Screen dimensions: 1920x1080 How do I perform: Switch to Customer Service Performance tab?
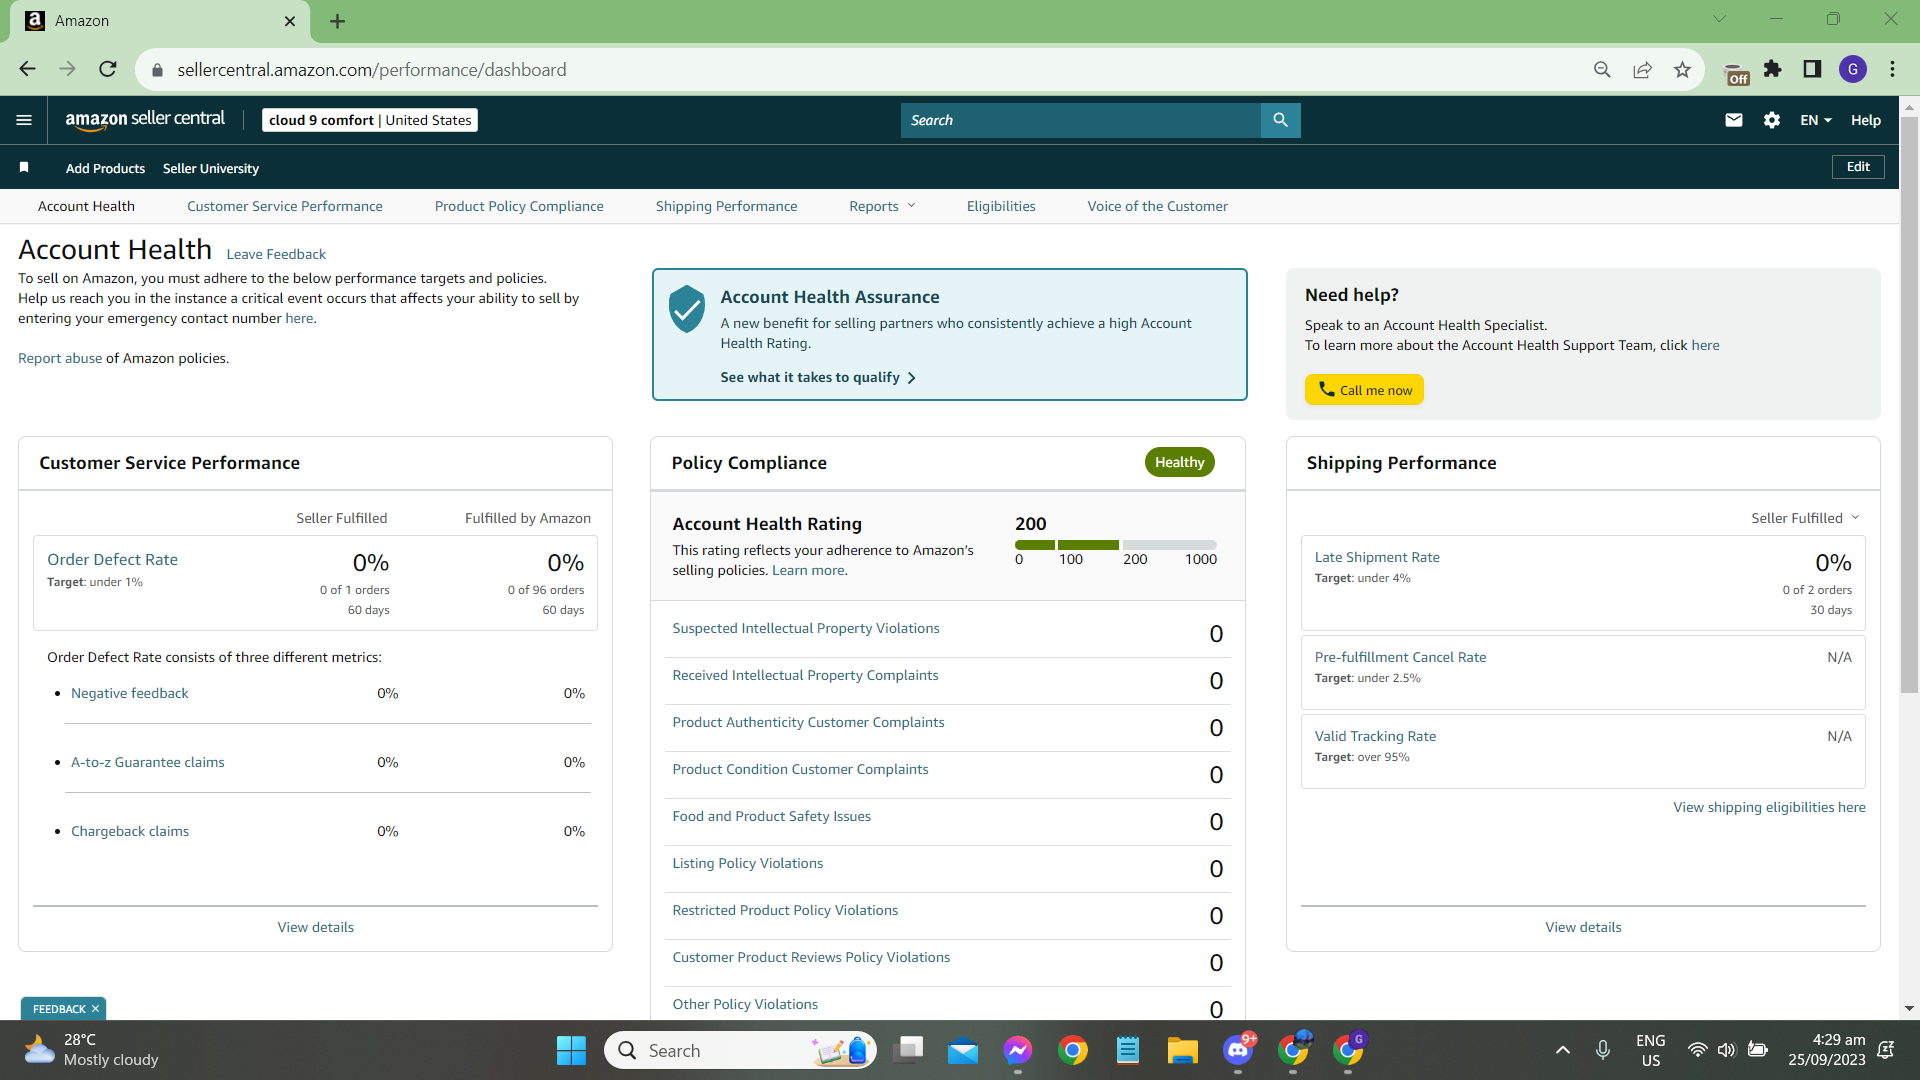coord(285,206)
